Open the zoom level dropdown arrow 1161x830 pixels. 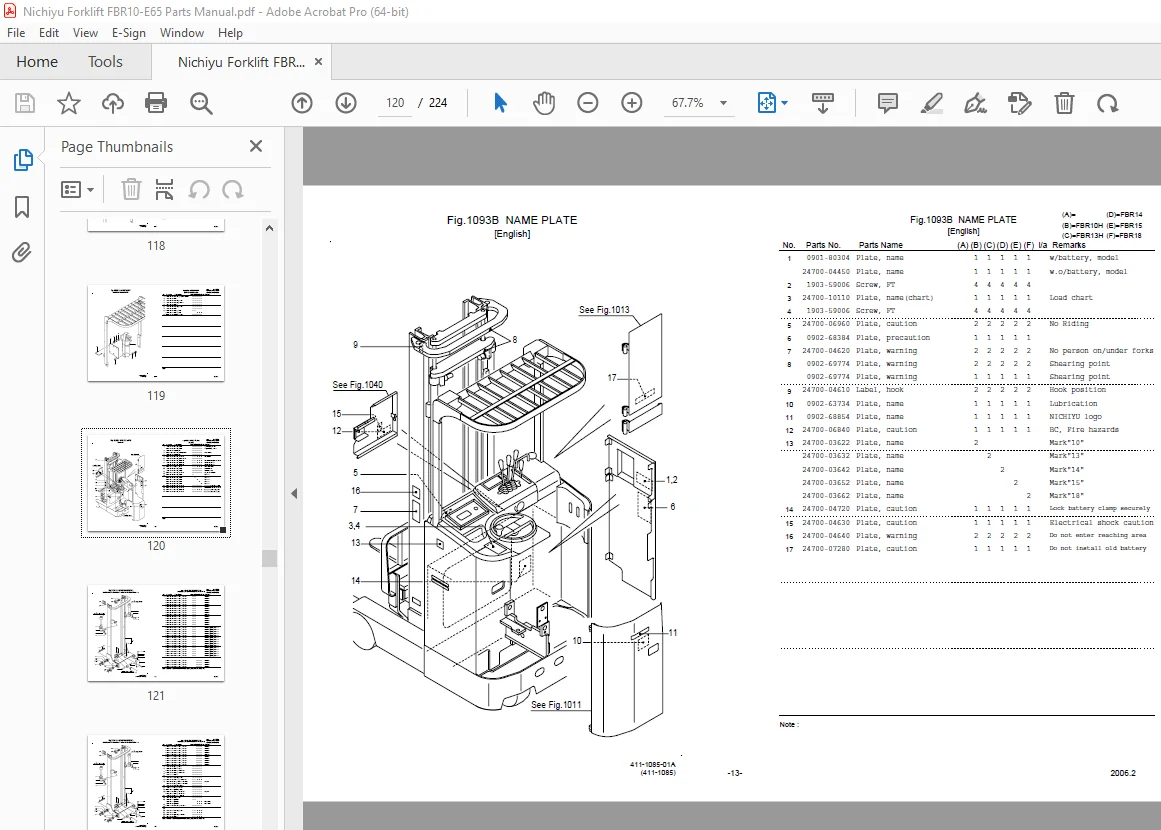(723, 103)
